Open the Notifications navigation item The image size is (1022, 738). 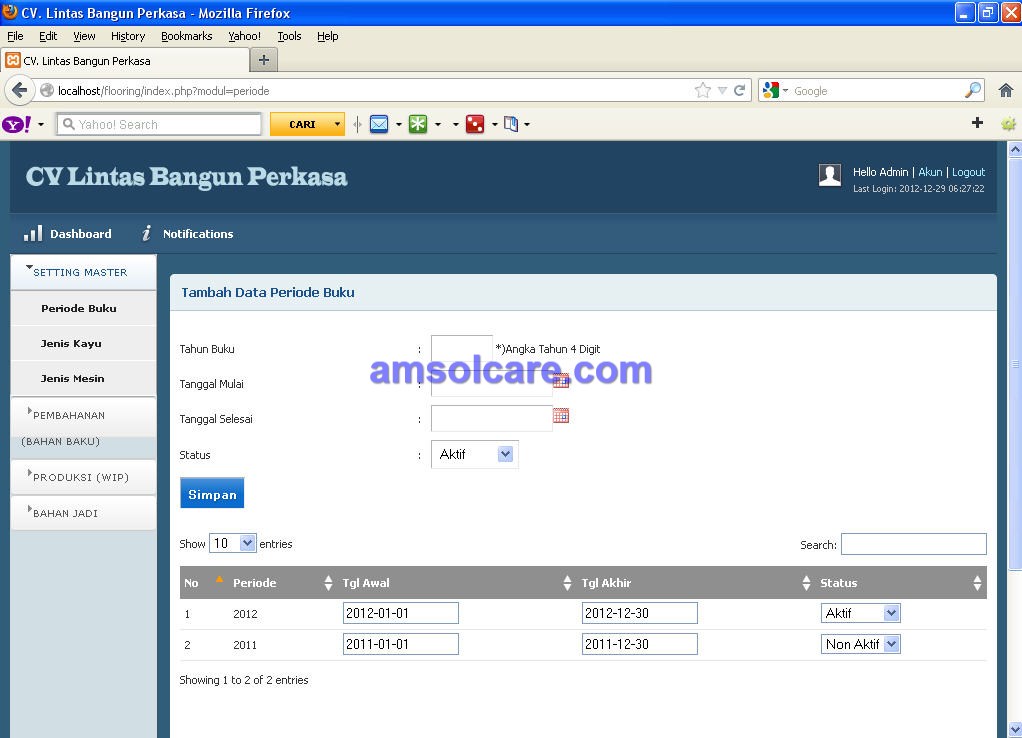point(188,233)
